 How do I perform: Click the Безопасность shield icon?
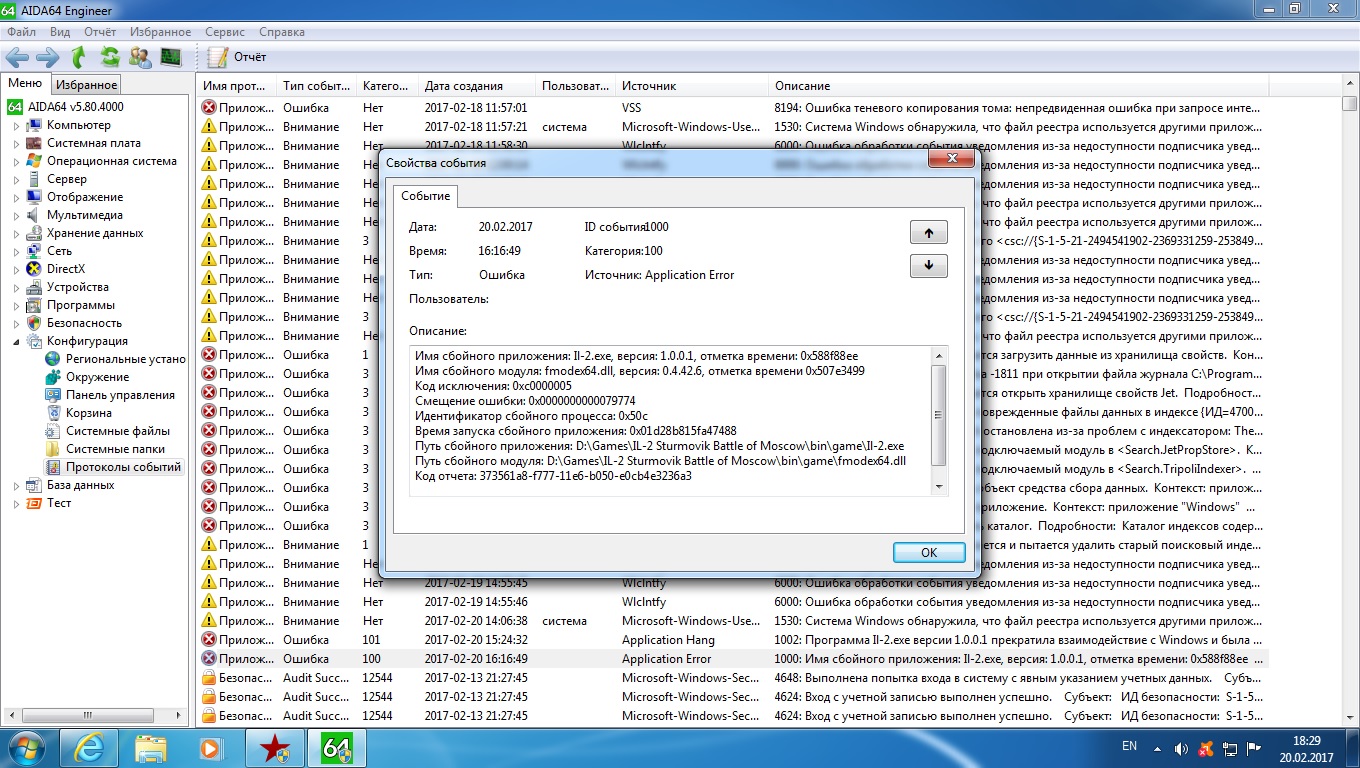[x=34, y=323]
